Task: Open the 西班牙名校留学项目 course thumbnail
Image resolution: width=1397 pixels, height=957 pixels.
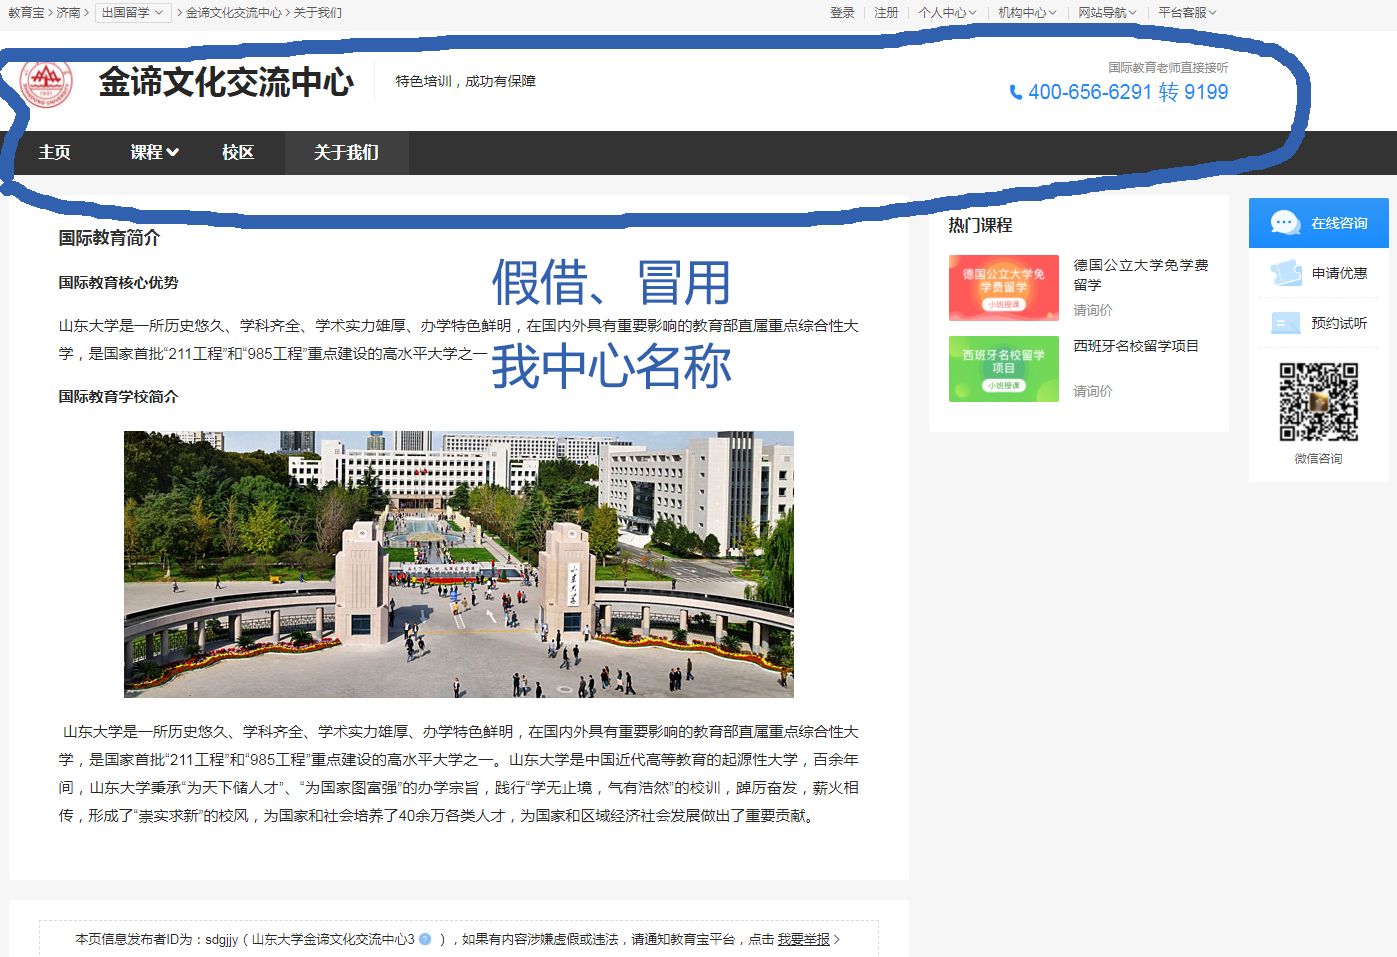Action: click(1004, 369)
